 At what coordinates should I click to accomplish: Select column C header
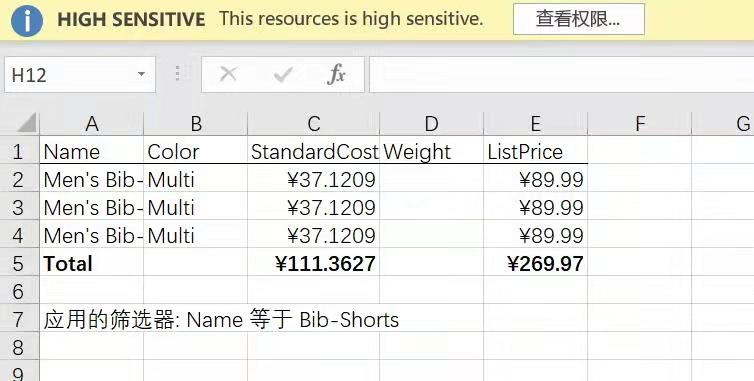click(x=314, y=124)
